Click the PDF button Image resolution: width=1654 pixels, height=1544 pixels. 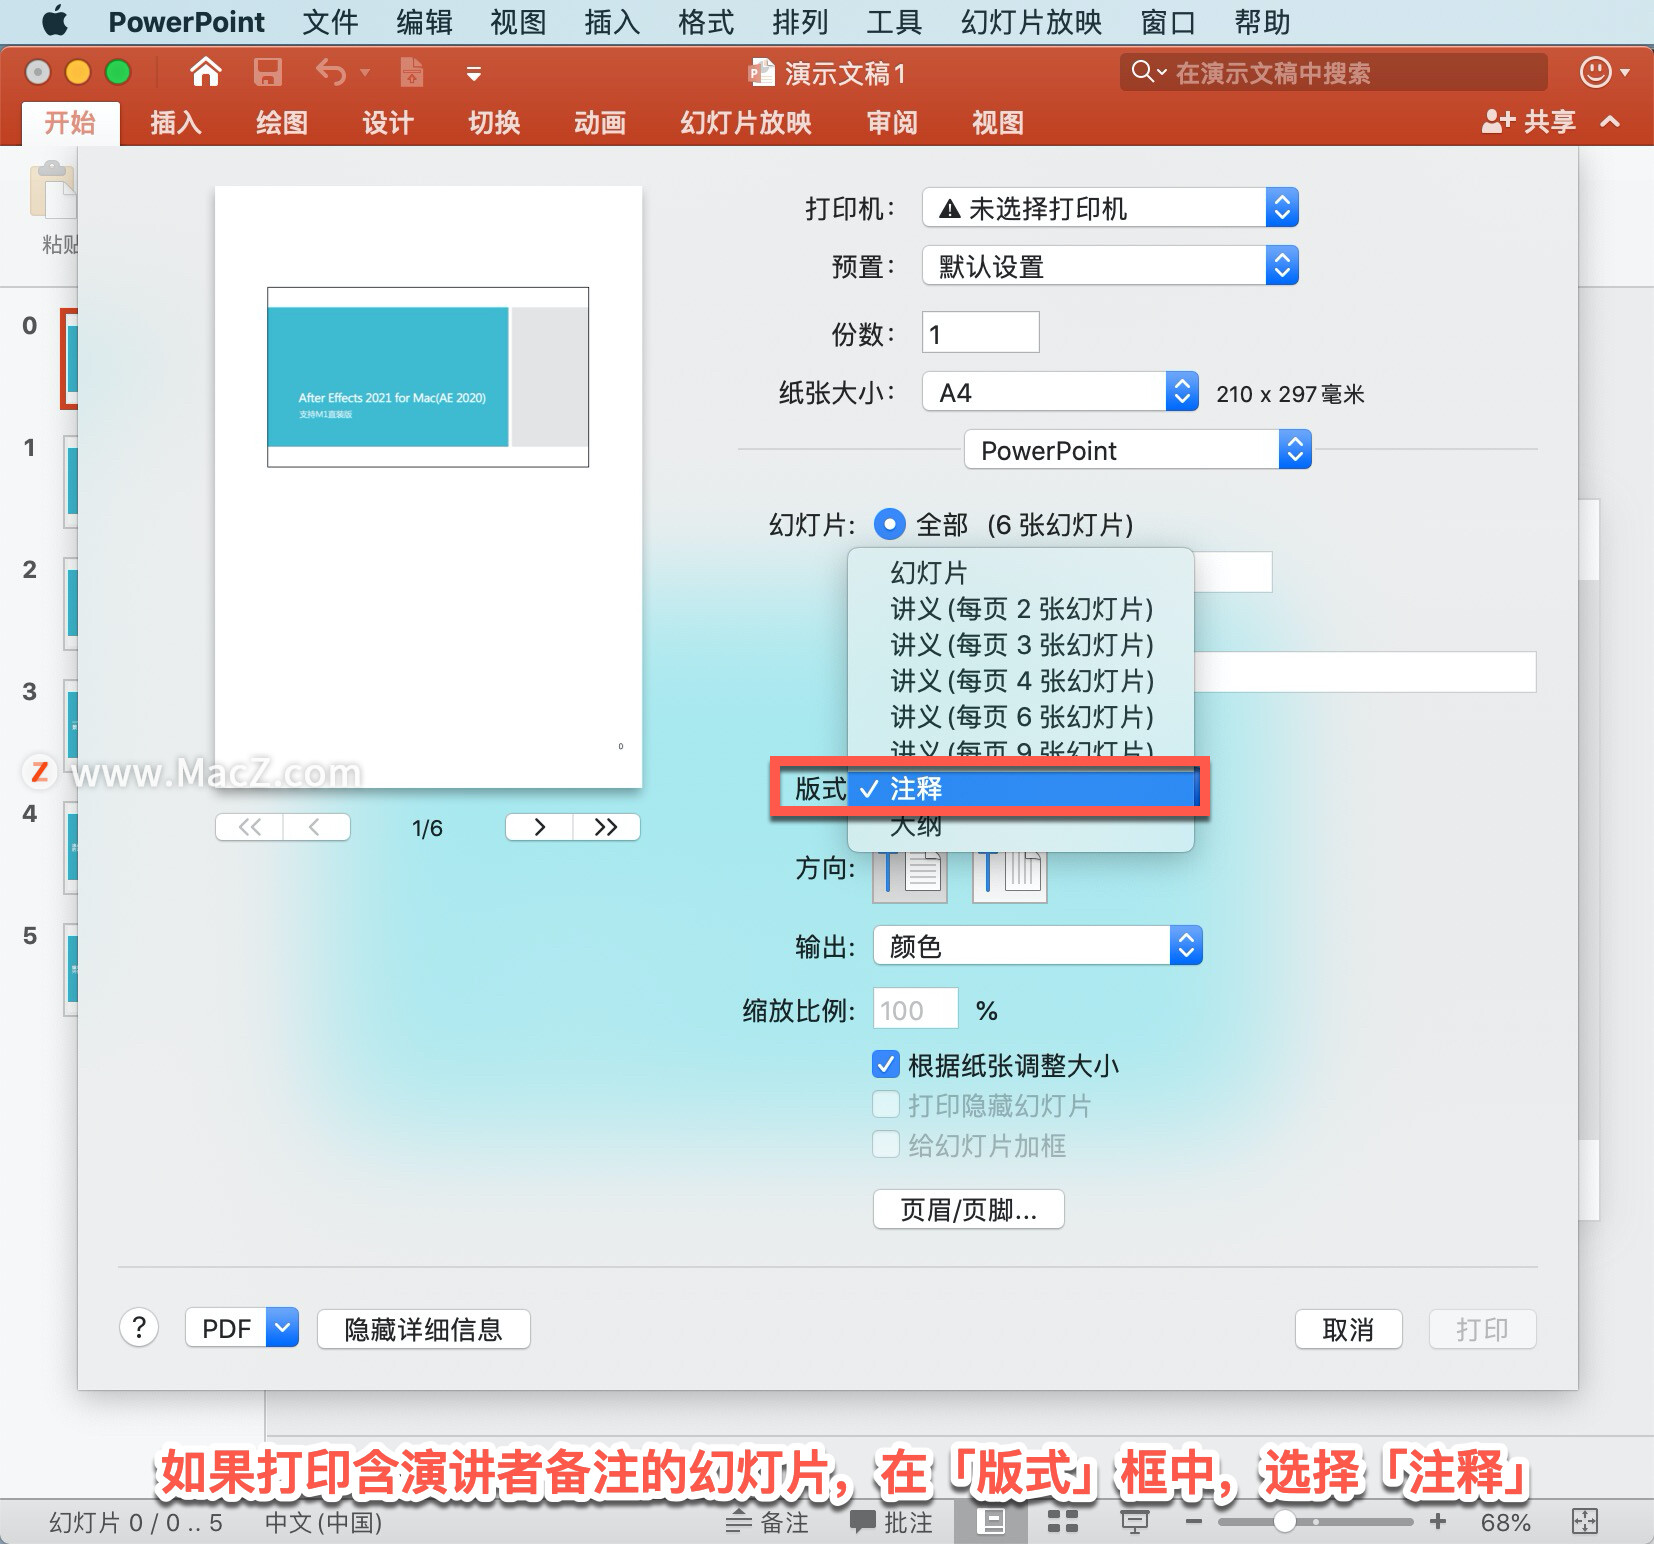tap(226, 1328)
